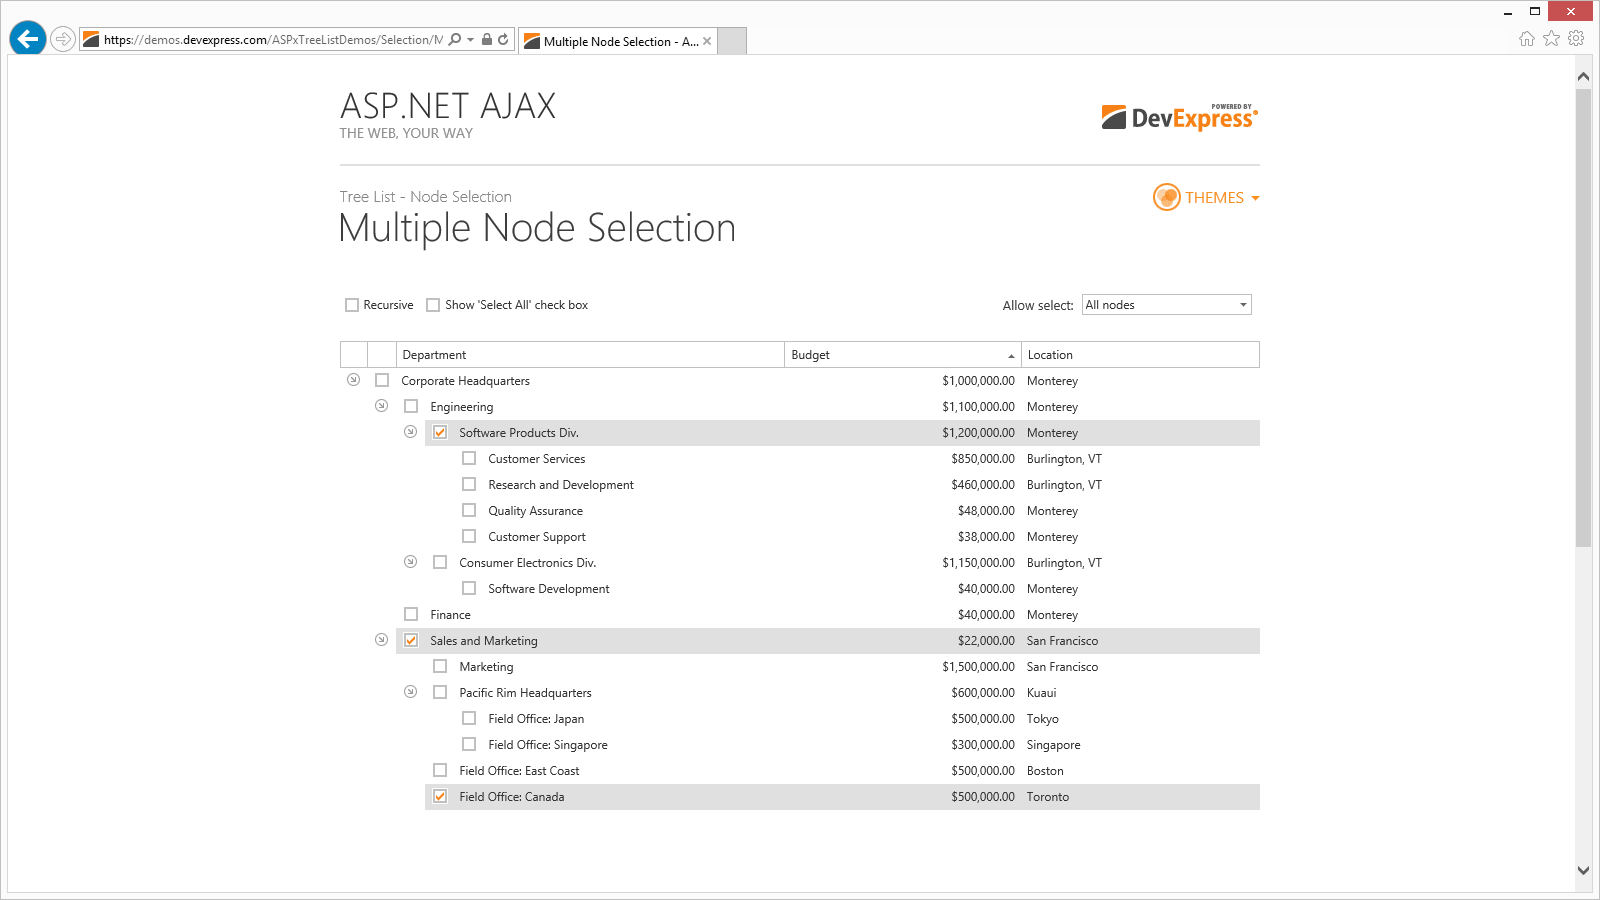Check the Quality Assurance checkbox

[x=469, y=510]
